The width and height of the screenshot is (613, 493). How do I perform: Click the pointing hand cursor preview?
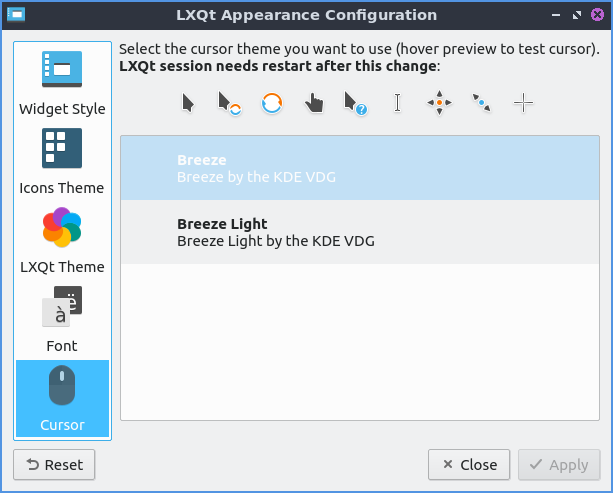tap(314, 103)
